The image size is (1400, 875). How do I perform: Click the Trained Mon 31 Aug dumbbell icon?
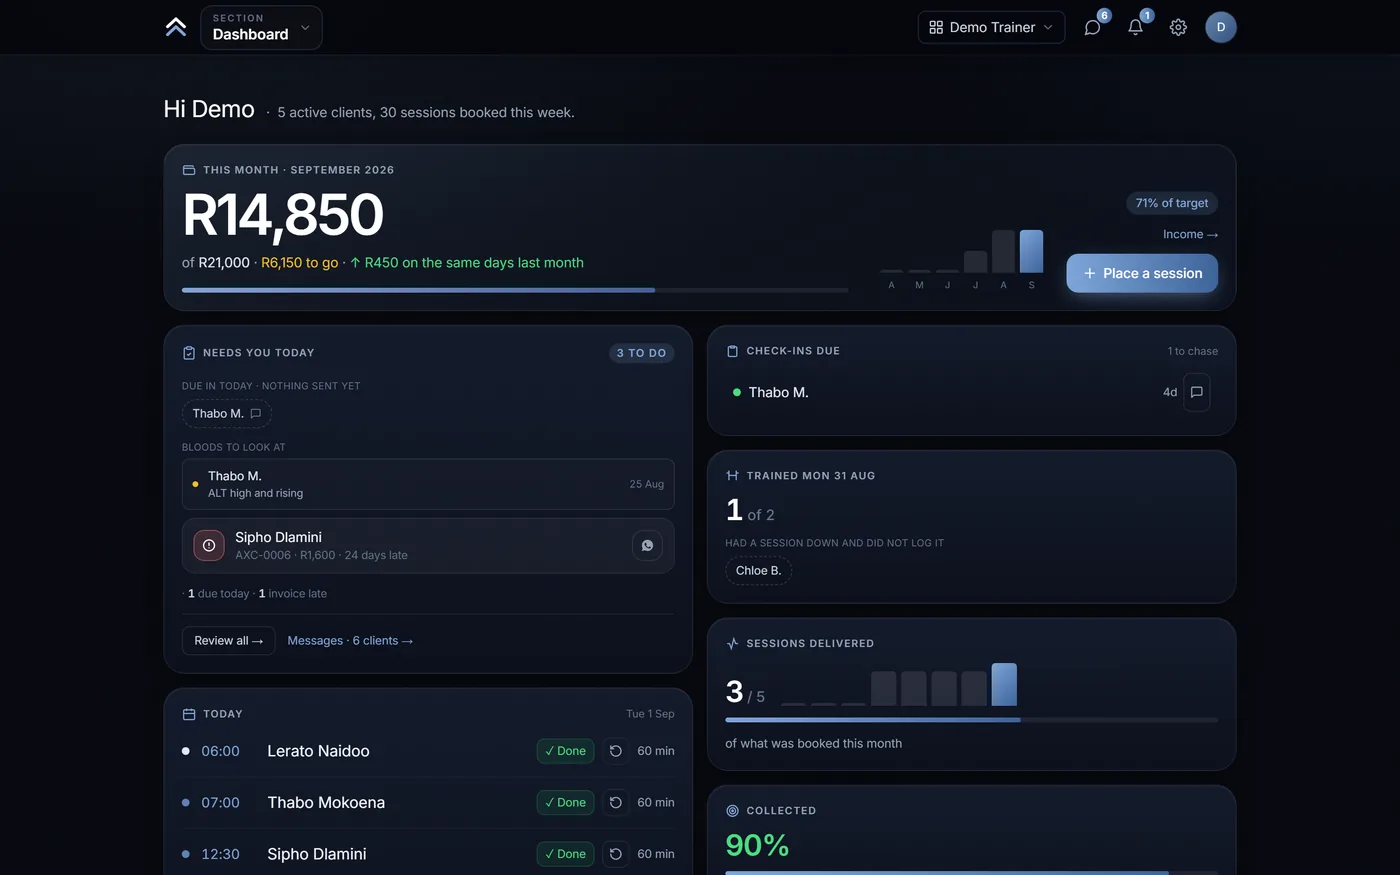click(732, 476)
